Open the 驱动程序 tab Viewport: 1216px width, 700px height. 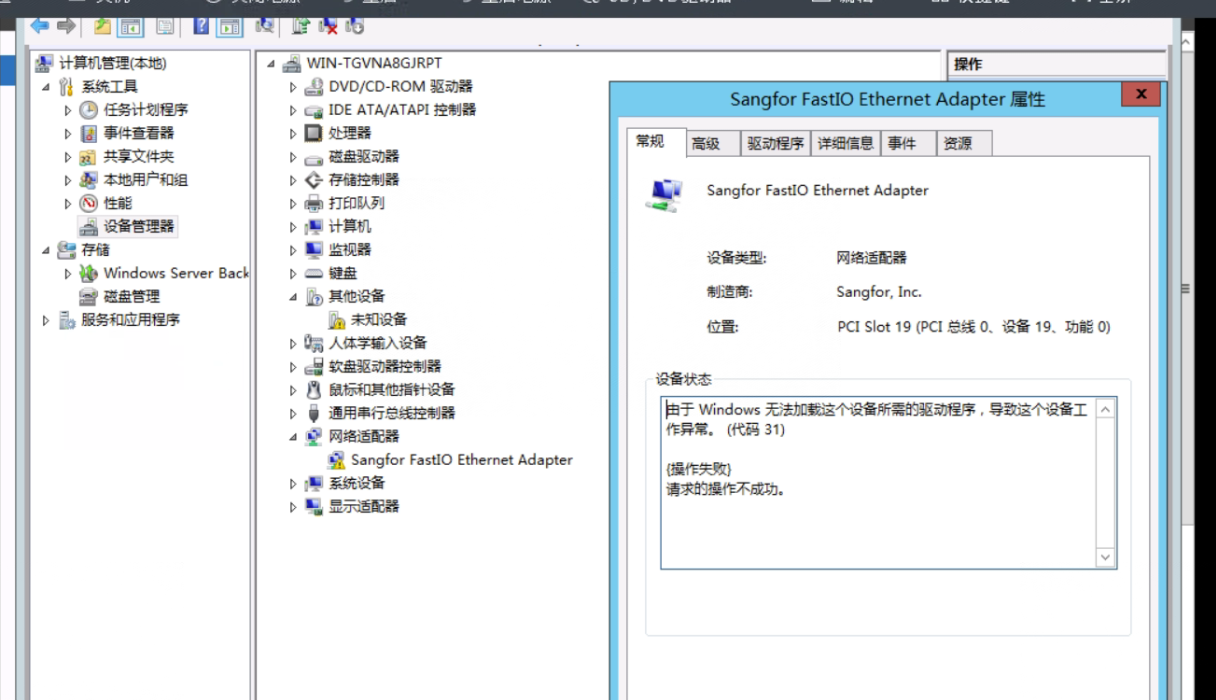775,144
